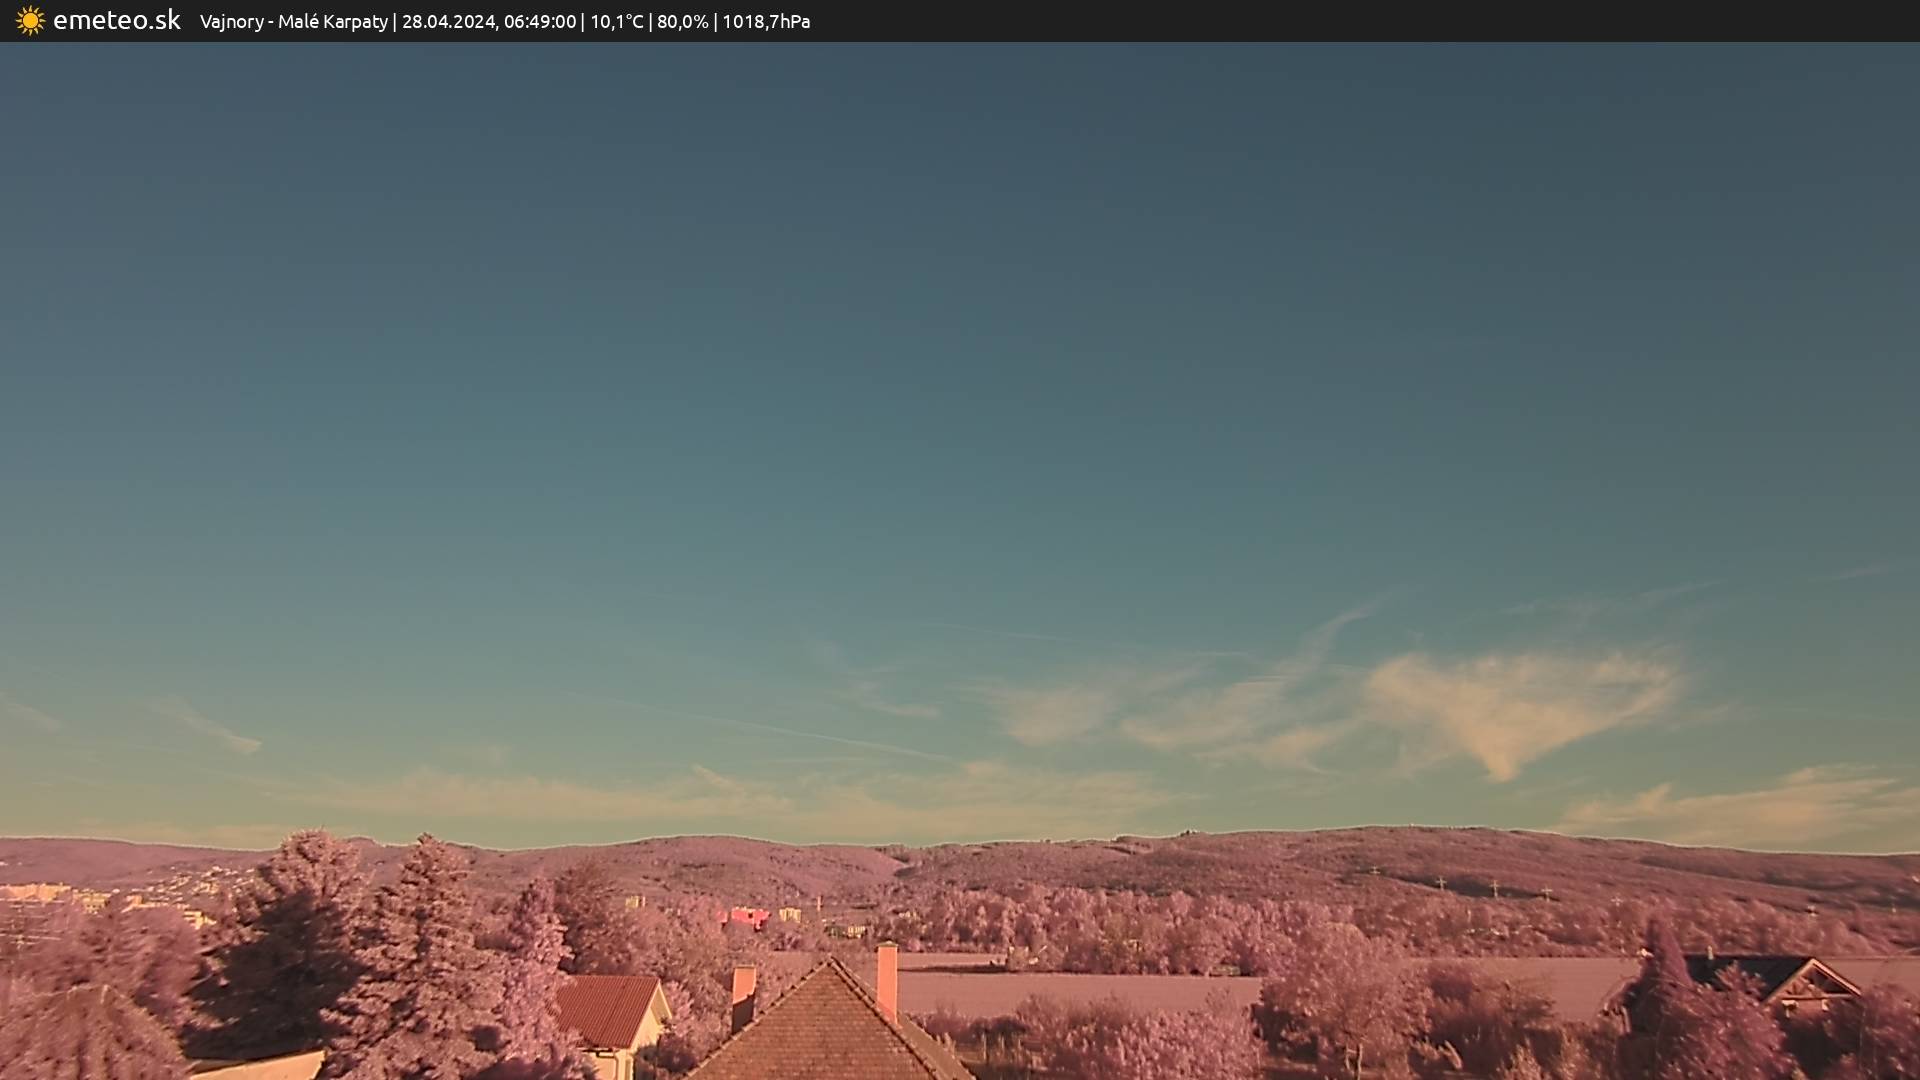Click the 1018,7hPa pressure reading
The image size is (1920, 1080).
(766, 22)
